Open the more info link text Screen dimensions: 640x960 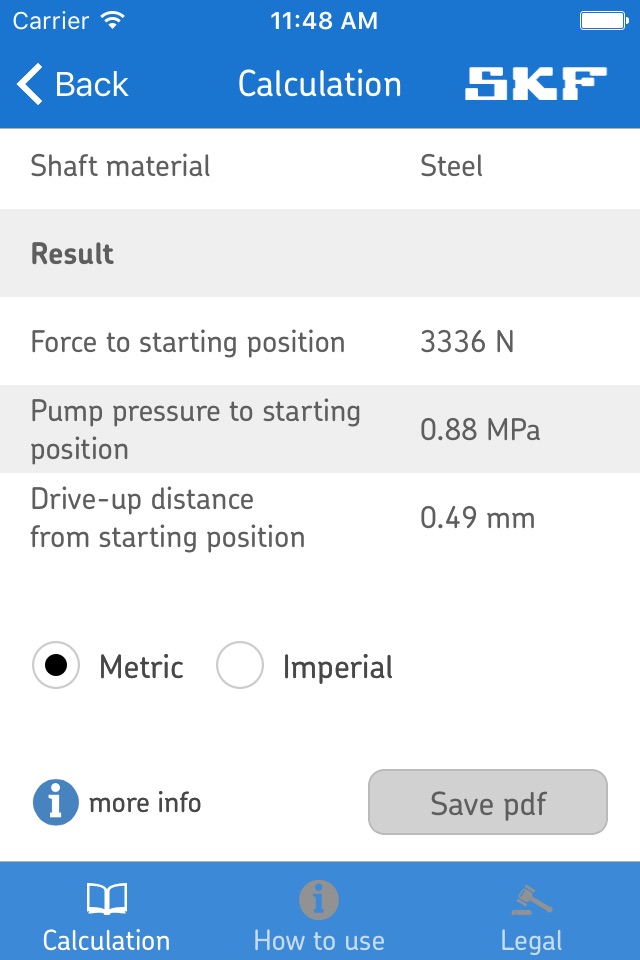pos(145,803)
